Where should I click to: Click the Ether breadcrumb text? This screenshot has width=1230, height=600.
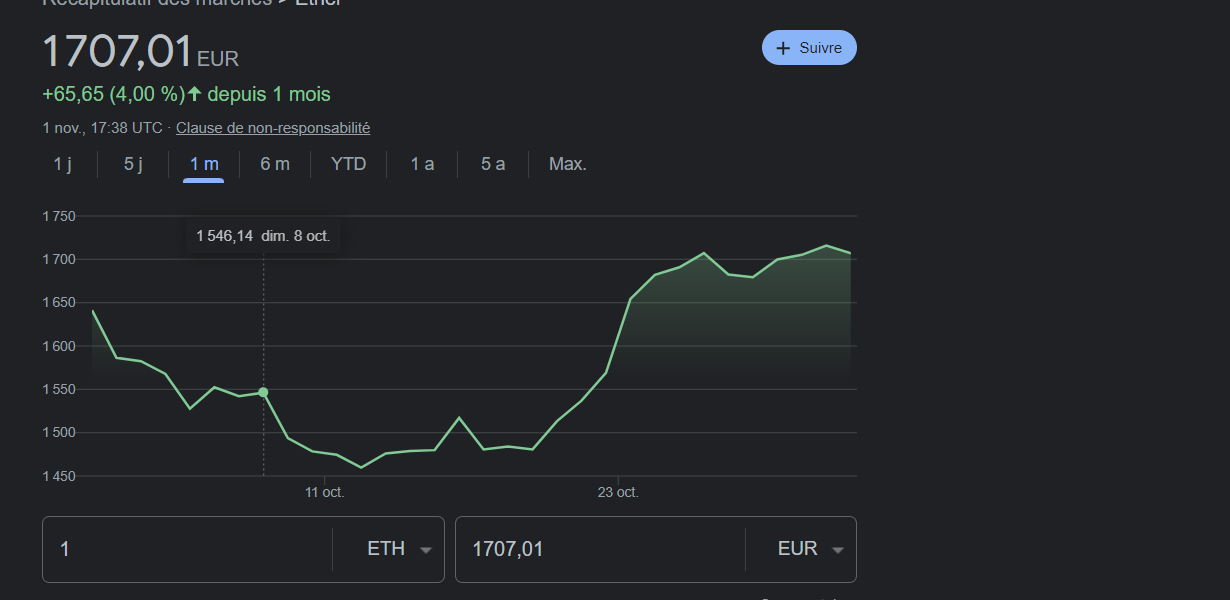(318, 3)
